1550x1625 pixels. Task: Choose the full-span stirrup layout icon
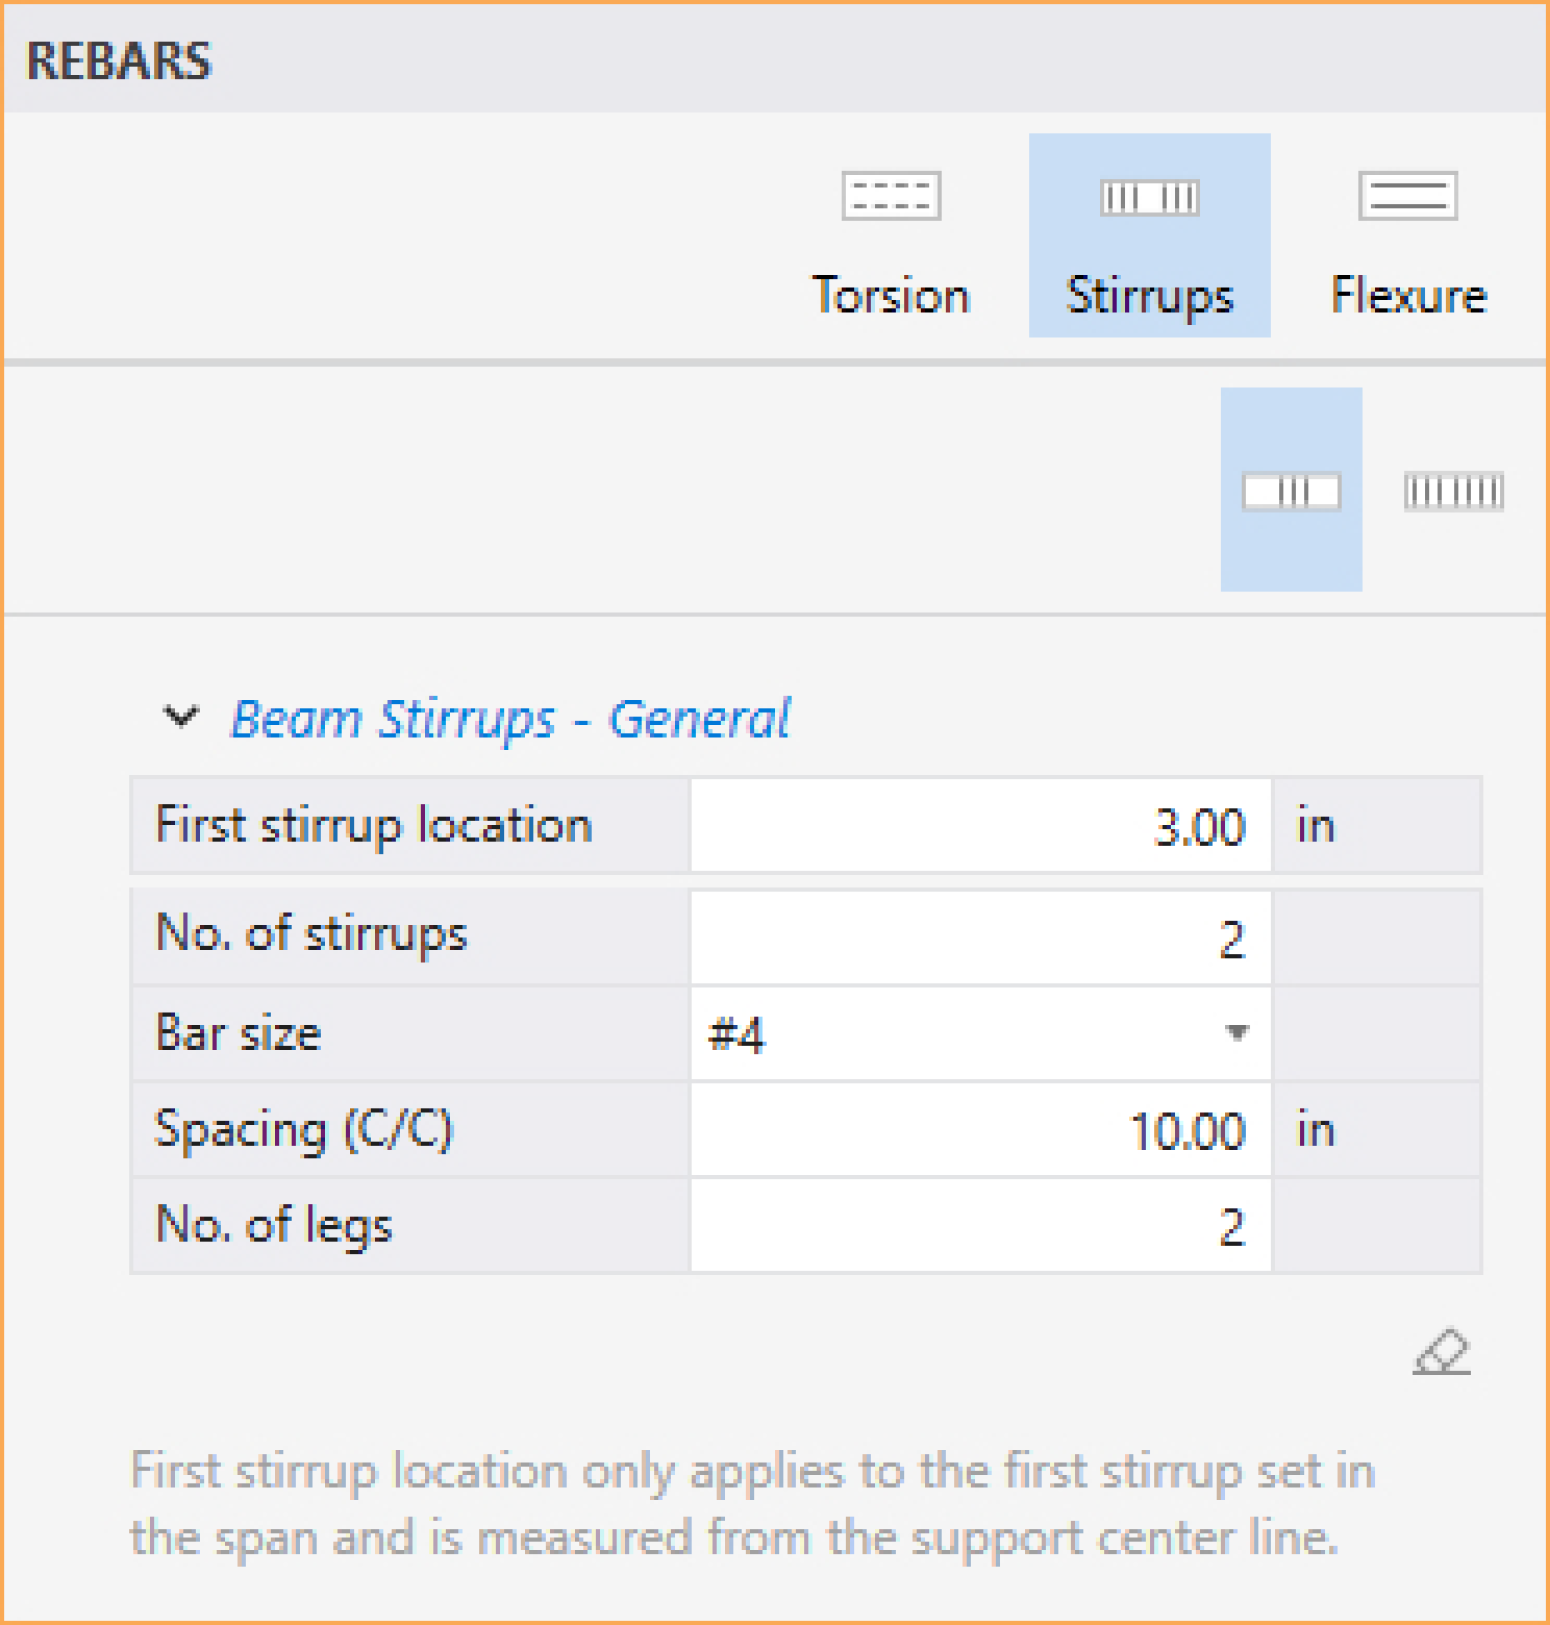pos(1453,491)
